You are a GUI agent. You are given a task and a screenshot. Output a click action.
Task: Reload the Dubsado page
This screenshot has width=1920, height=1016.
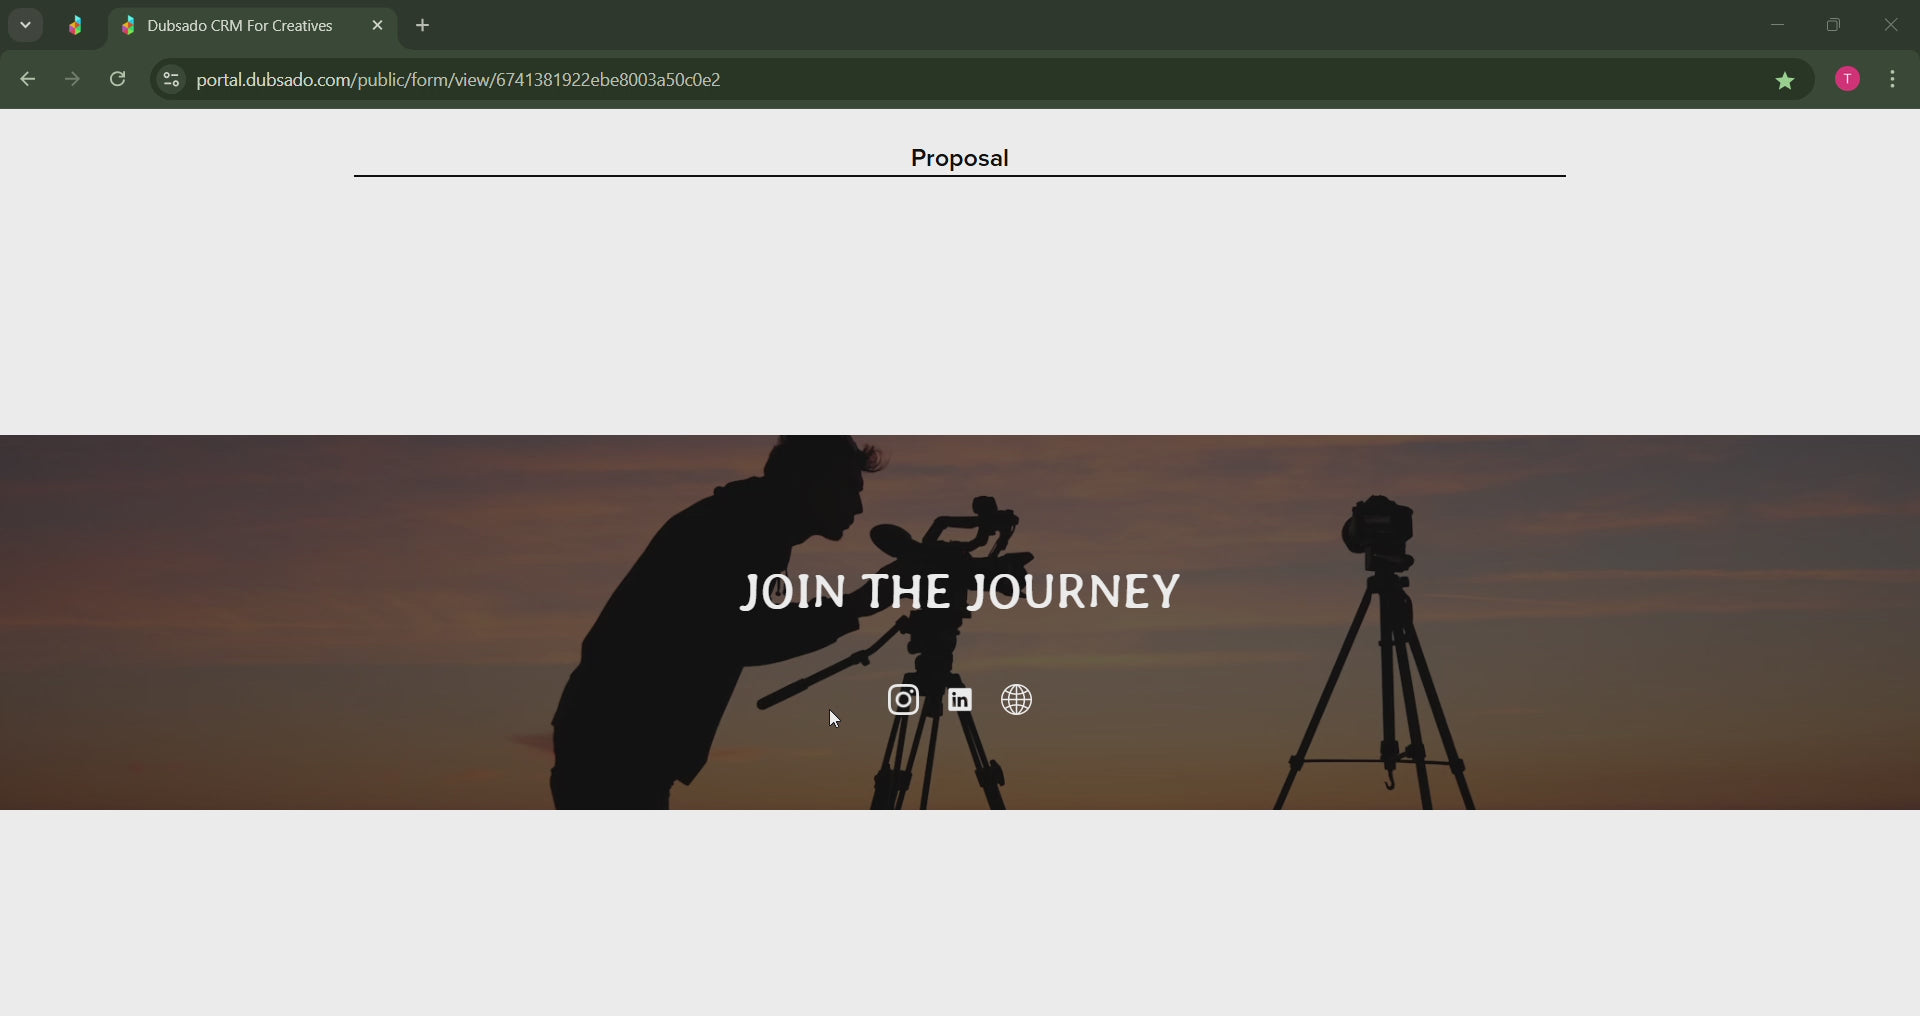point(118,80)
